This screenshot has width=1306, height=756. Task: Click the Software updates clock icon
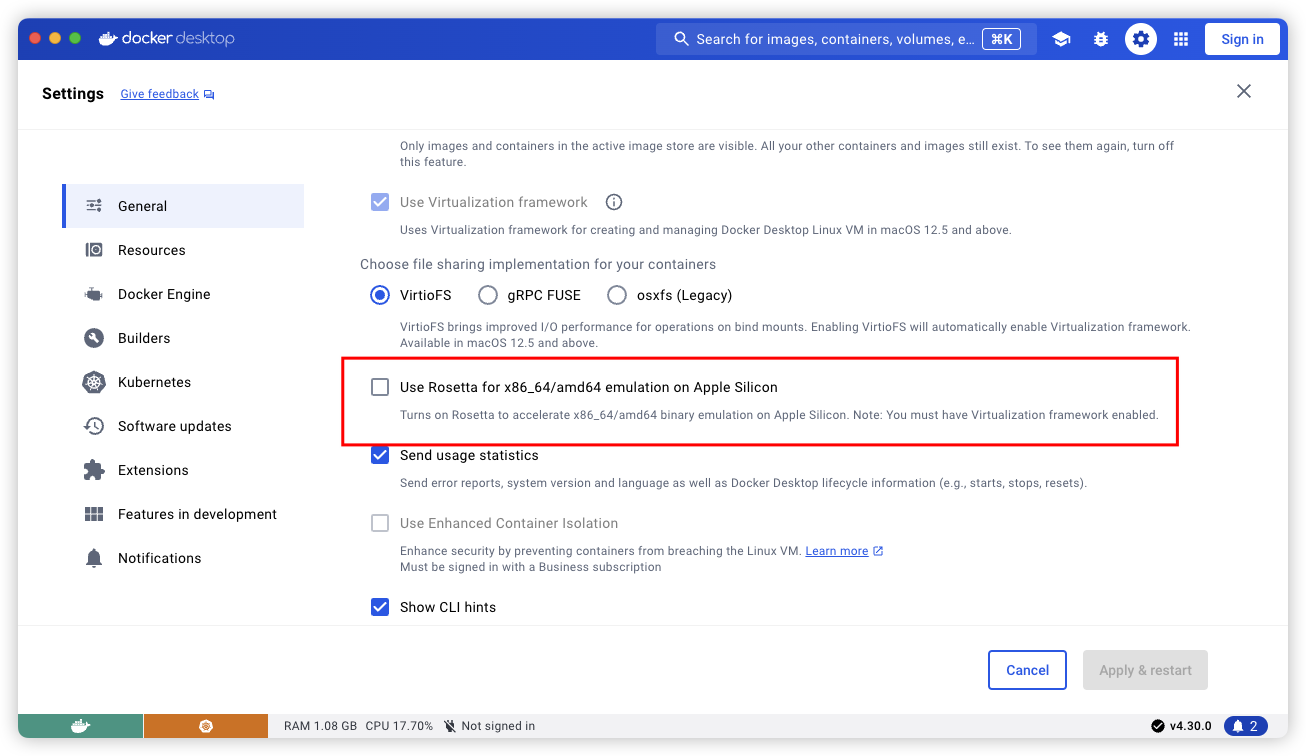click(x=94, y=426)
